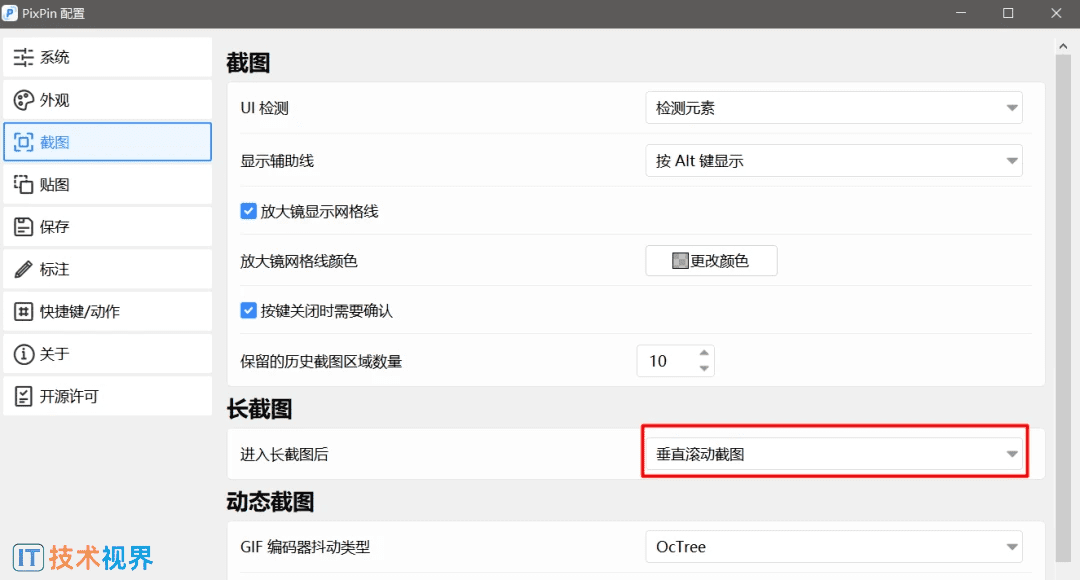The image size is (1080, 580).
Task: Click the pin image icon next to 贴图
Action: click(x=23, y=185)
